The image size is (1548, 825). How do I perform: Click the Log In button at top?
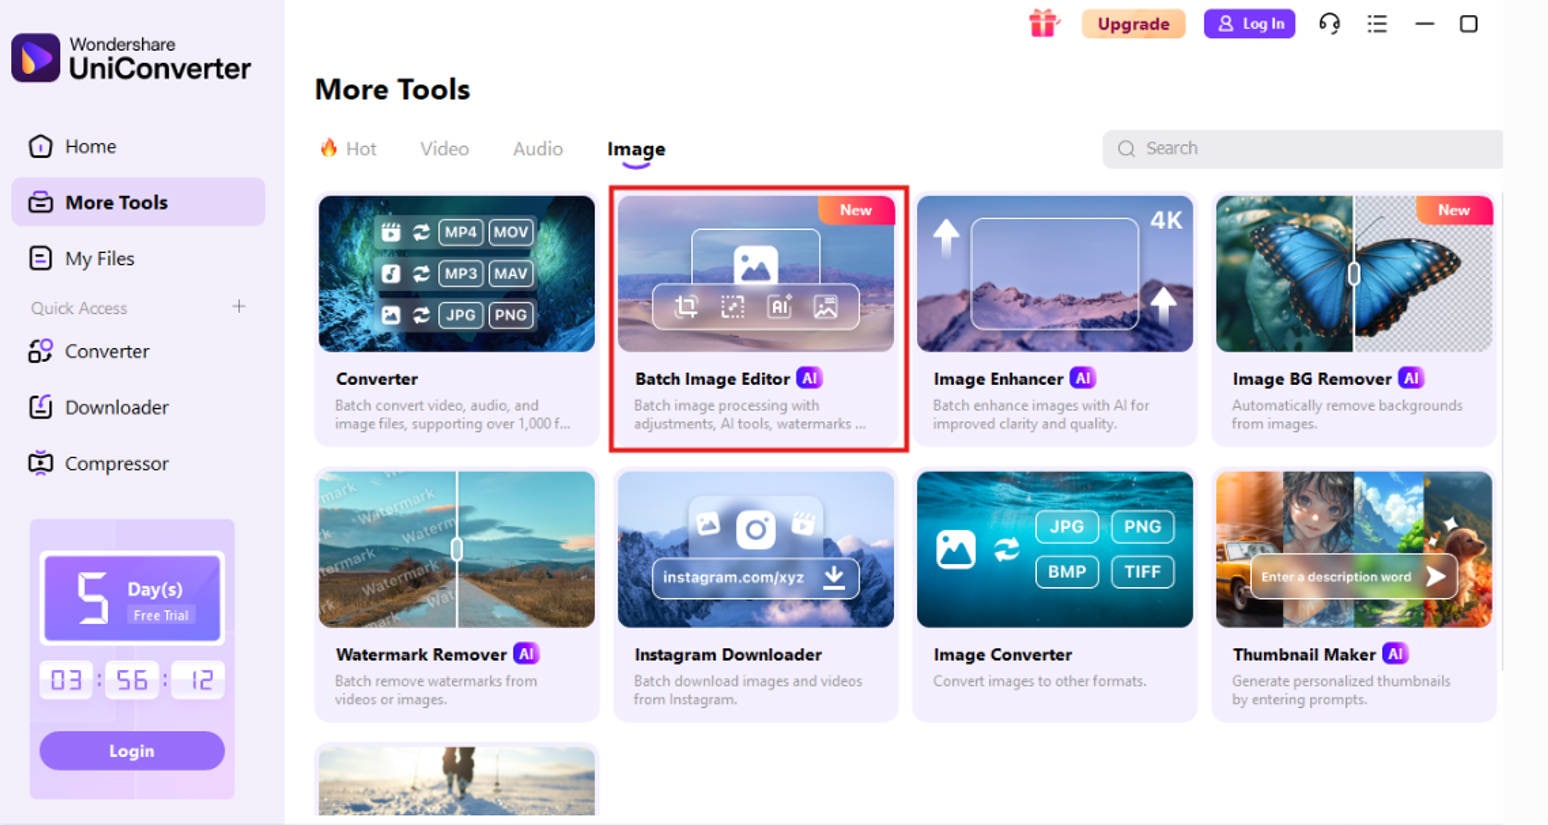tap(1249, 24)
